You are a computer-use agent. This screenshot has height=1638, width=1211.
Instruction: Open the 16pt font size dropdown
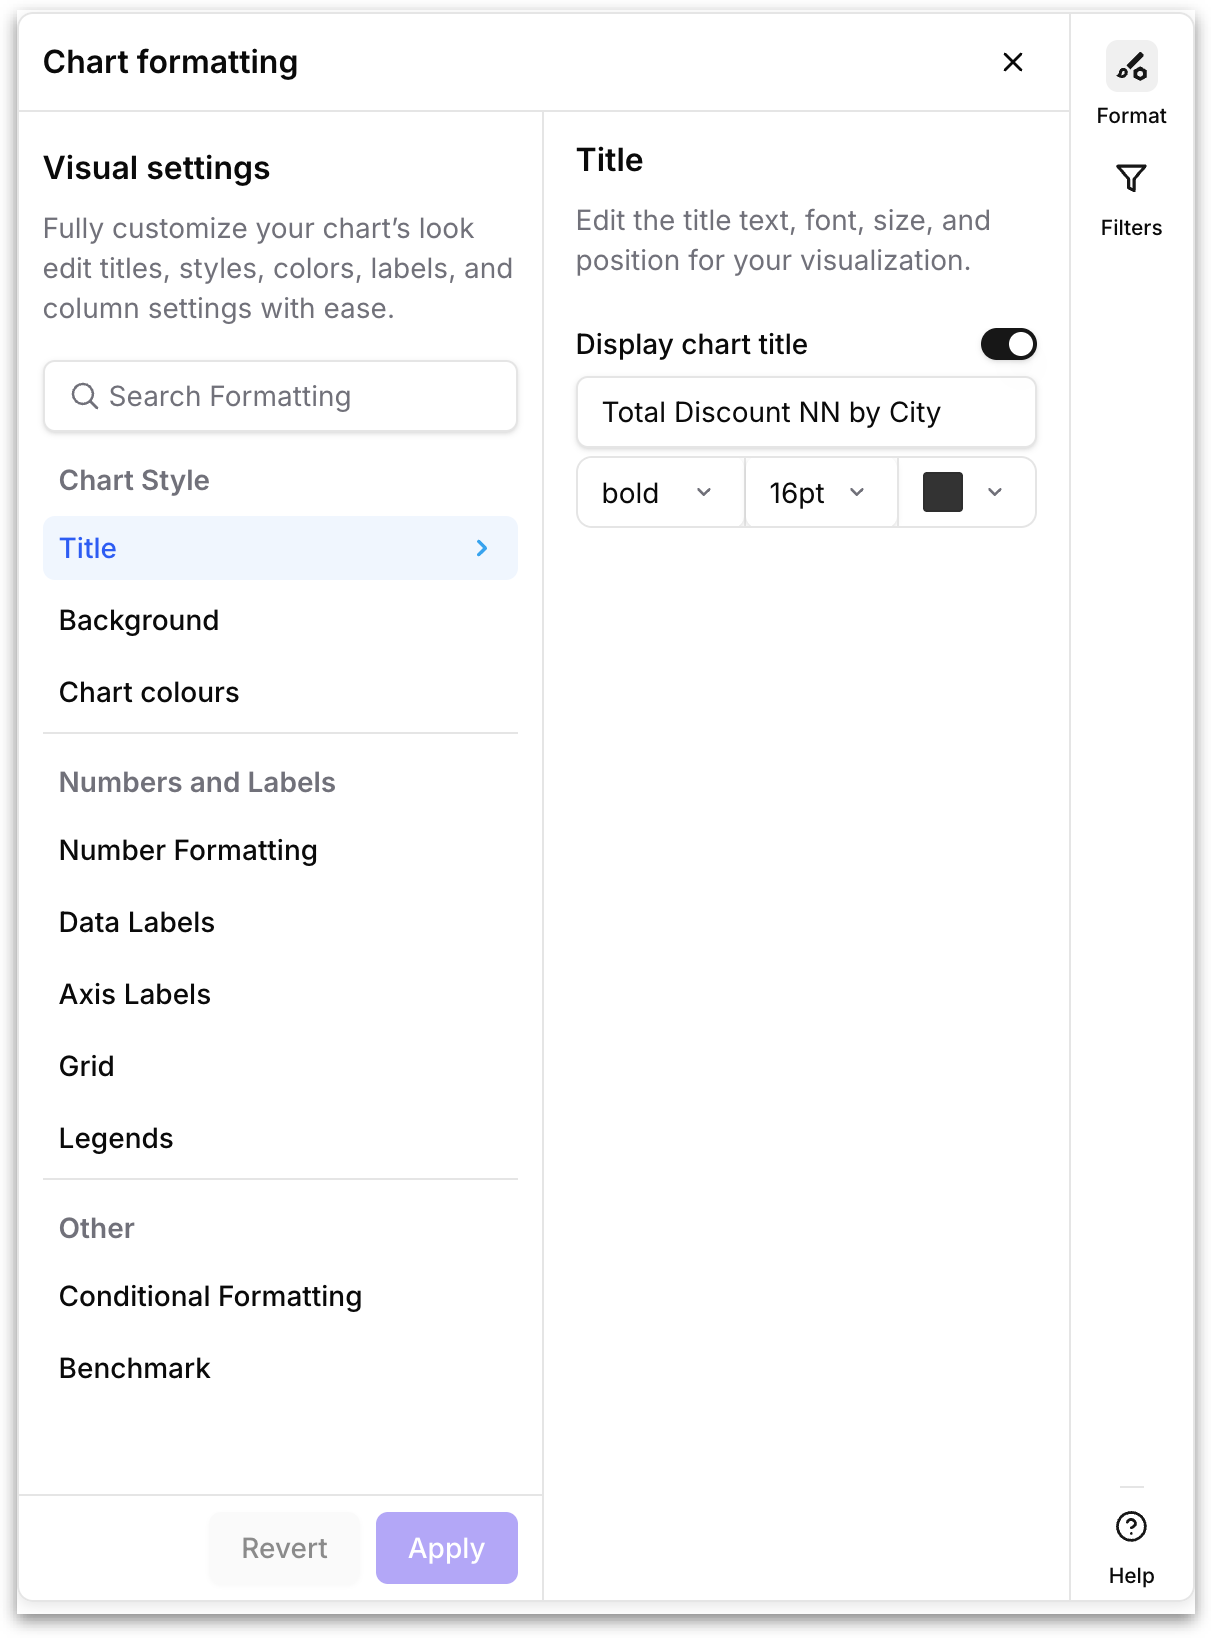[x=821, y=492]
